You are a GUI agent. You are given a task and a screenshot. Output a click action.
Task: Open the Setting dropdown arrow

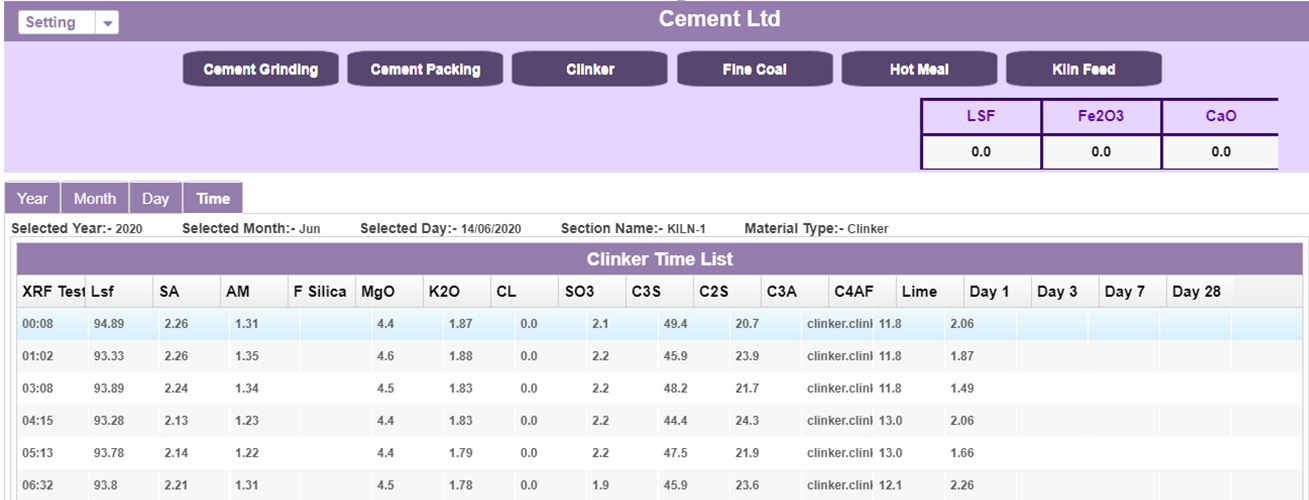coord(107,24)
